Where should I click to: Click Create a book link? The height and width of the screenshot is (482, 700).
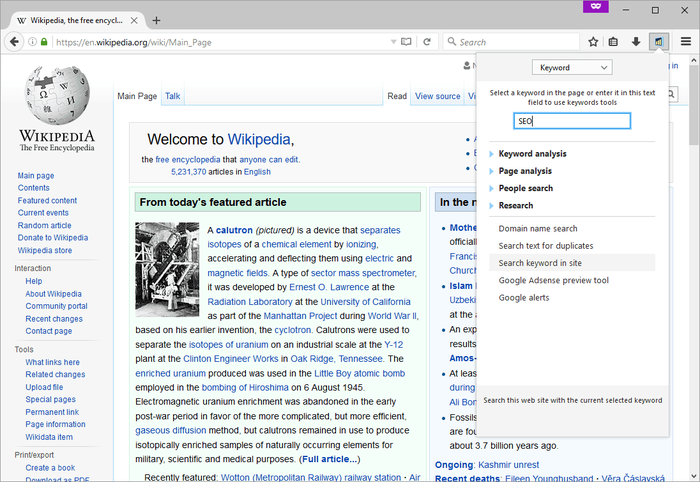point(50,468)
